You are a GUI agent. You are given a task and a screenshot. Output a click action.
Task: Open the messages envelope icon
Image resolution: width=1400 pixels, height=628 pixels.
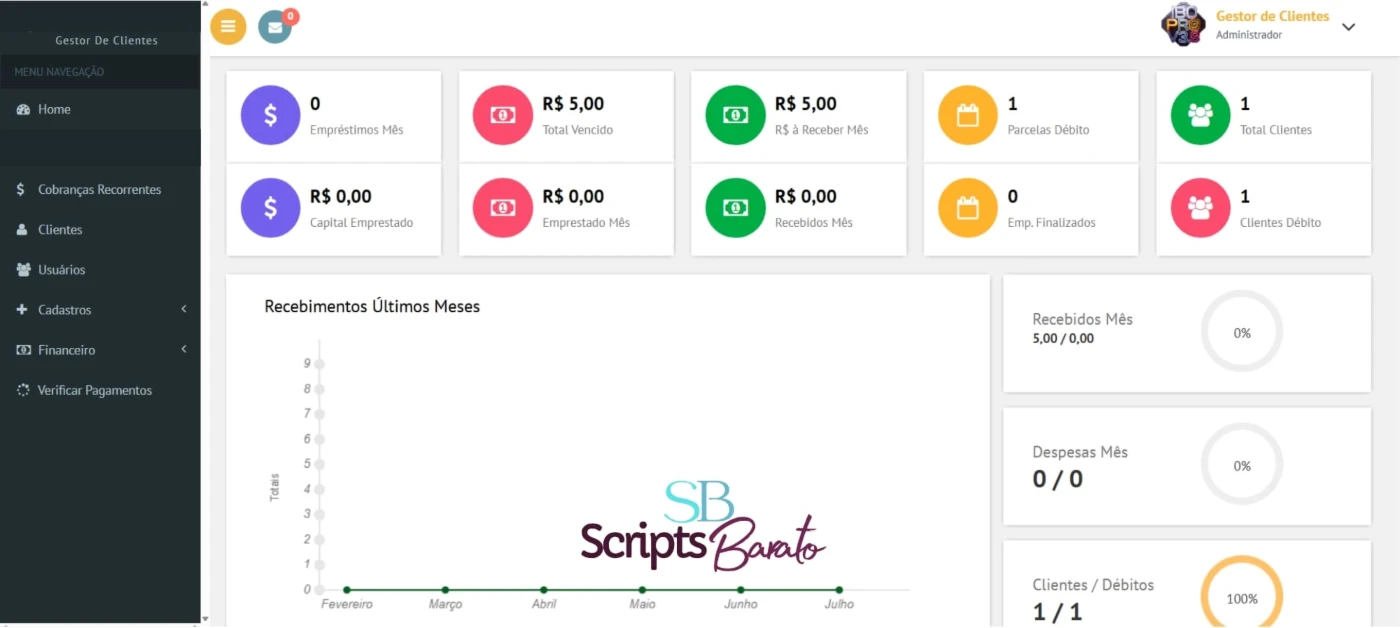coord(275,27)
